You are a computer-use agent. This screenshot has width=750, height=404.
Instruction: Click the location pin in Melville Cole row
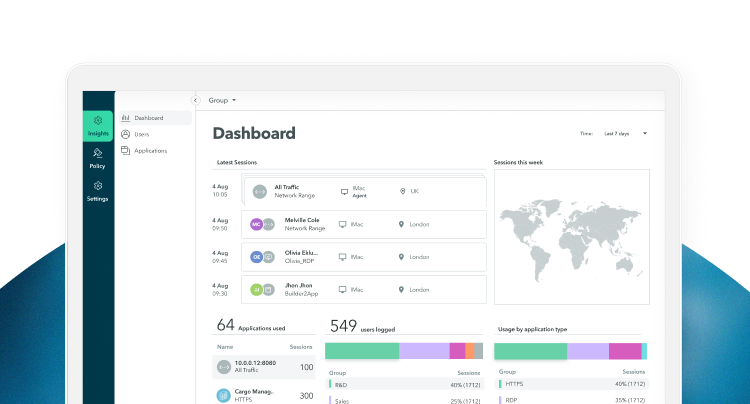pyautogui.click(x=401, y=224)
